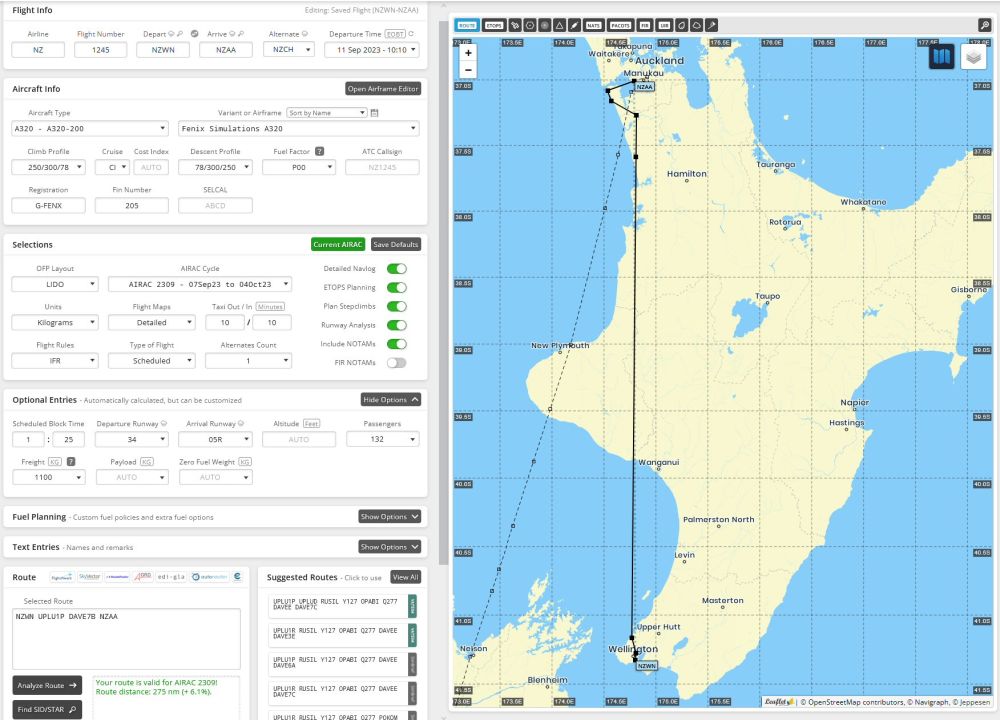
Task: Enable FIR NOTAMs switch
Action: (397, 363)
